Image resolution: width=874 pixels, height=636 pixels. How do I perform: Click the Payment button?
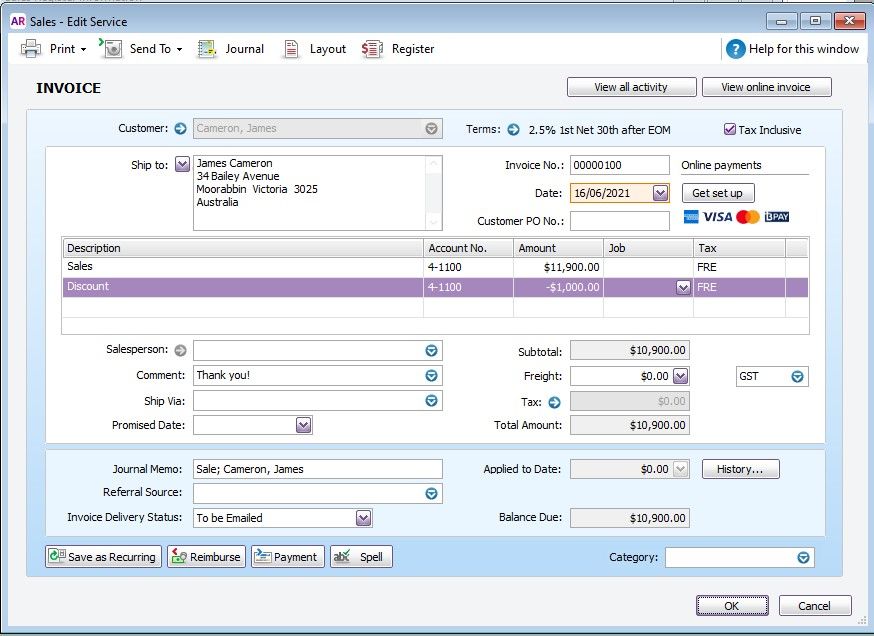(x=287, y=557)
